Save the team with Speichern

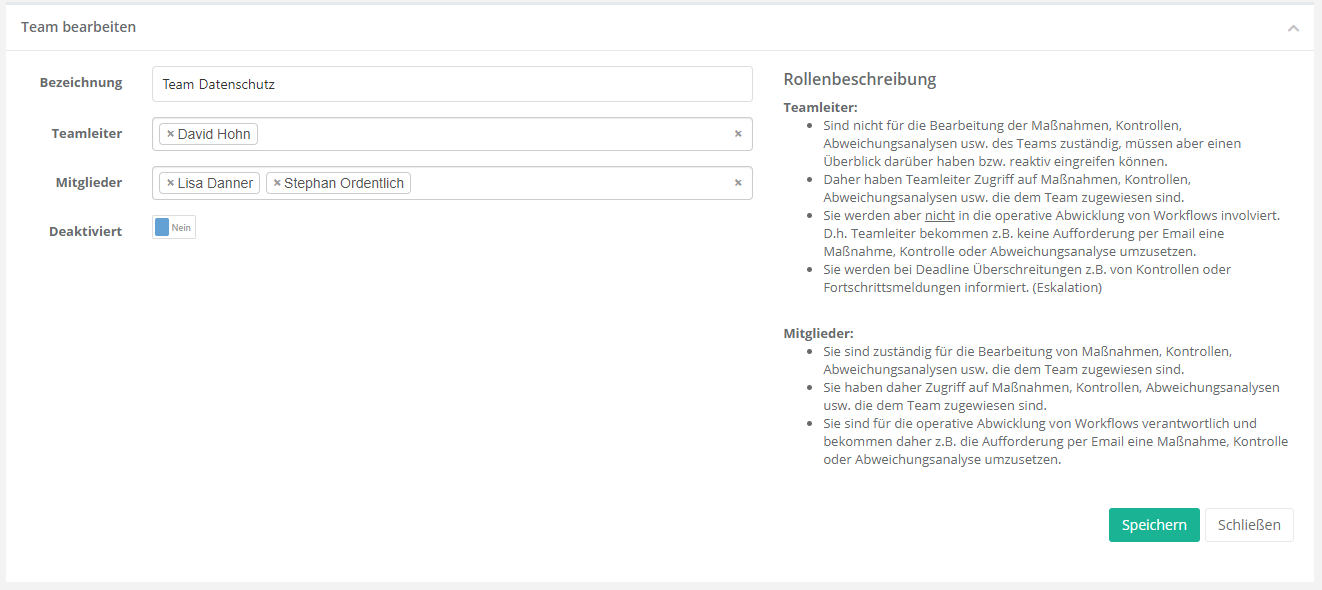[x=1153, y=525]
